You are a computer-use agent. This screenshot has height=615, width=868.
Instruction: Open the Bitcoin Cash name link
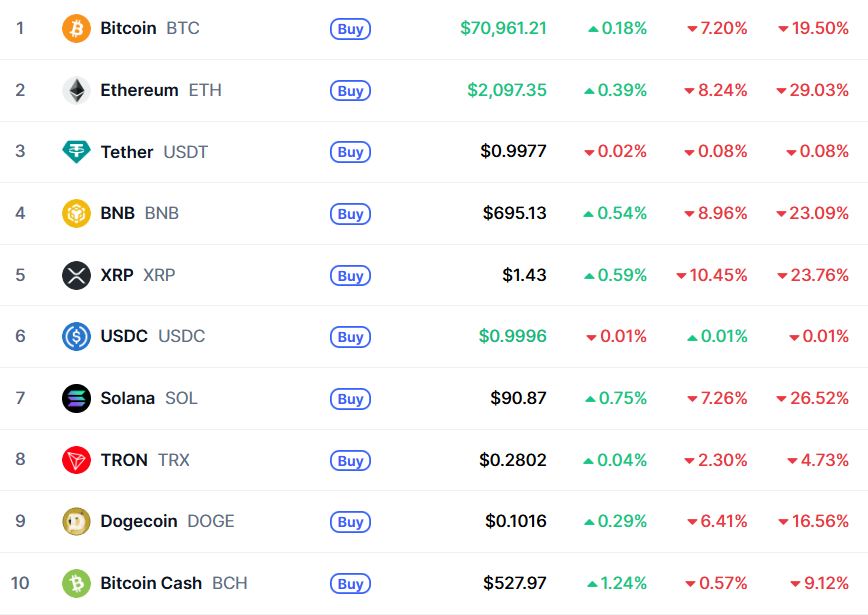pos(151,583)
